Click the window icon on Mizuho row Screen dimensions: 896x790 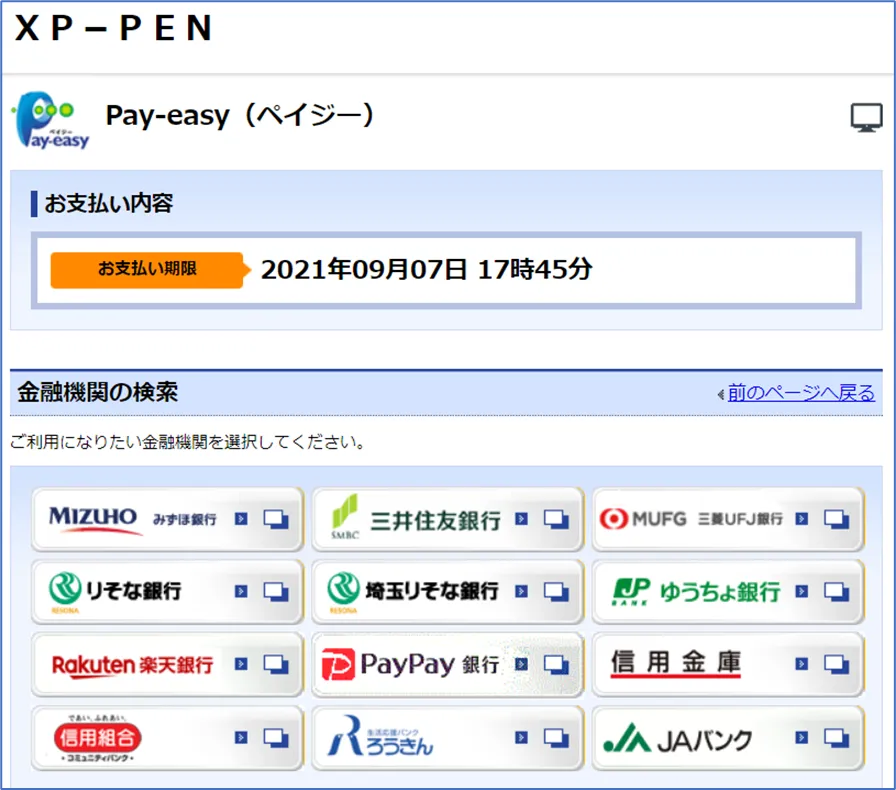coord(275,519)
